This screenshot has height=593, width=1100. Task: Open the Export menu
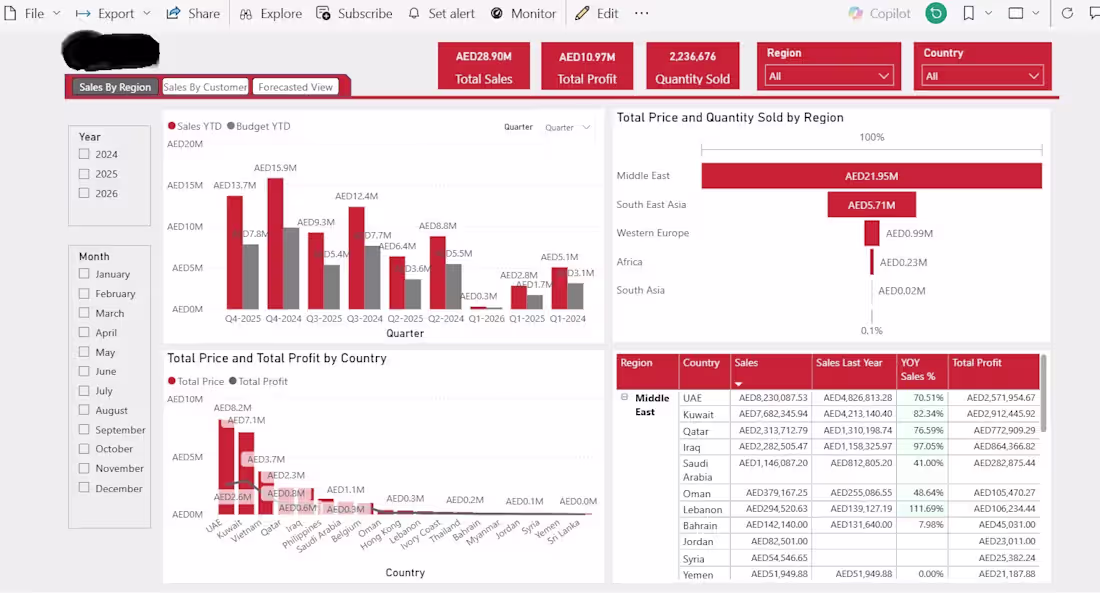pyautogui.click(x=113, y=13)
